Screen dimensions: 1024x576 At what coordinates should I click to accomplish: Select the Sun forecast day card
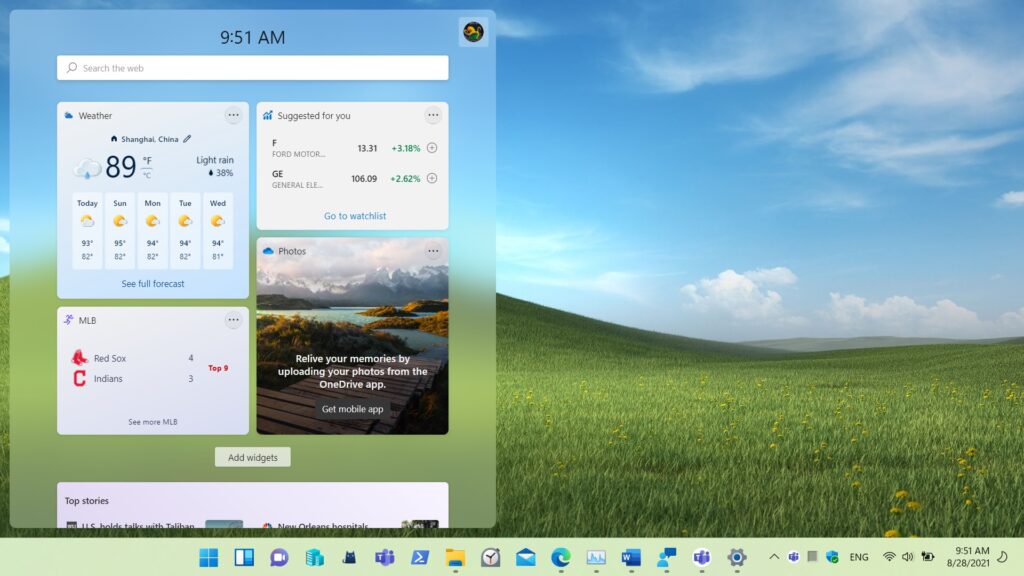[x=120, y=230]
